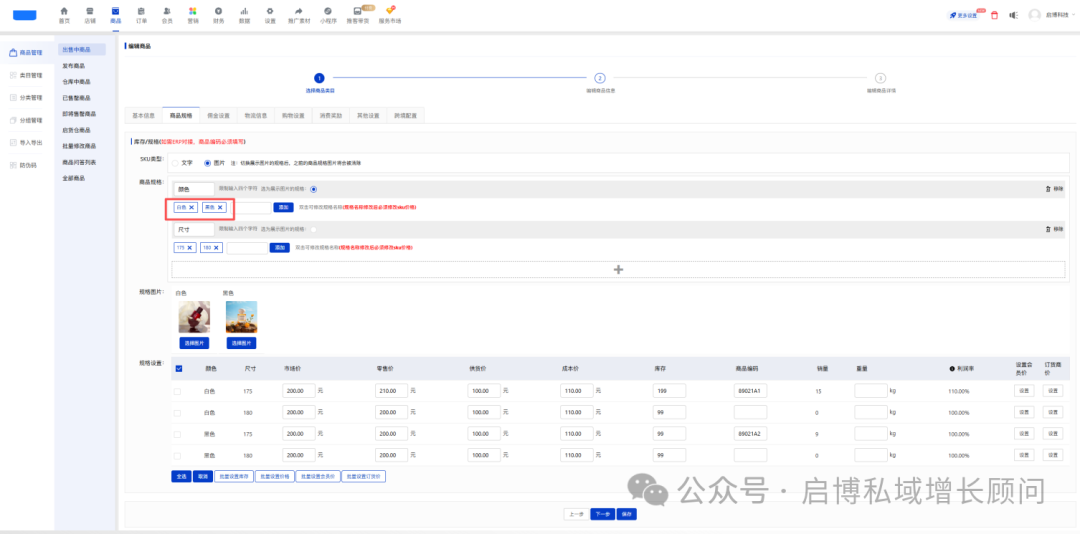Open the 设置 gear icon in top navigation
1080x534 pixels.
click(270, 11)
